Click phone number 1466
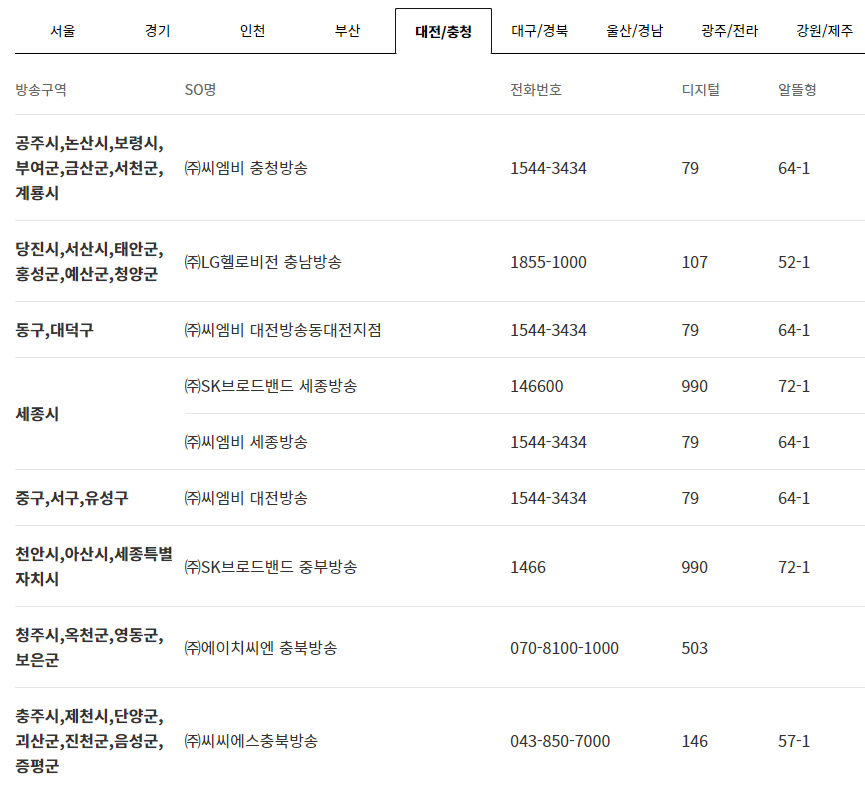Screen dimensions: 865x793 (x=528, y=567)
